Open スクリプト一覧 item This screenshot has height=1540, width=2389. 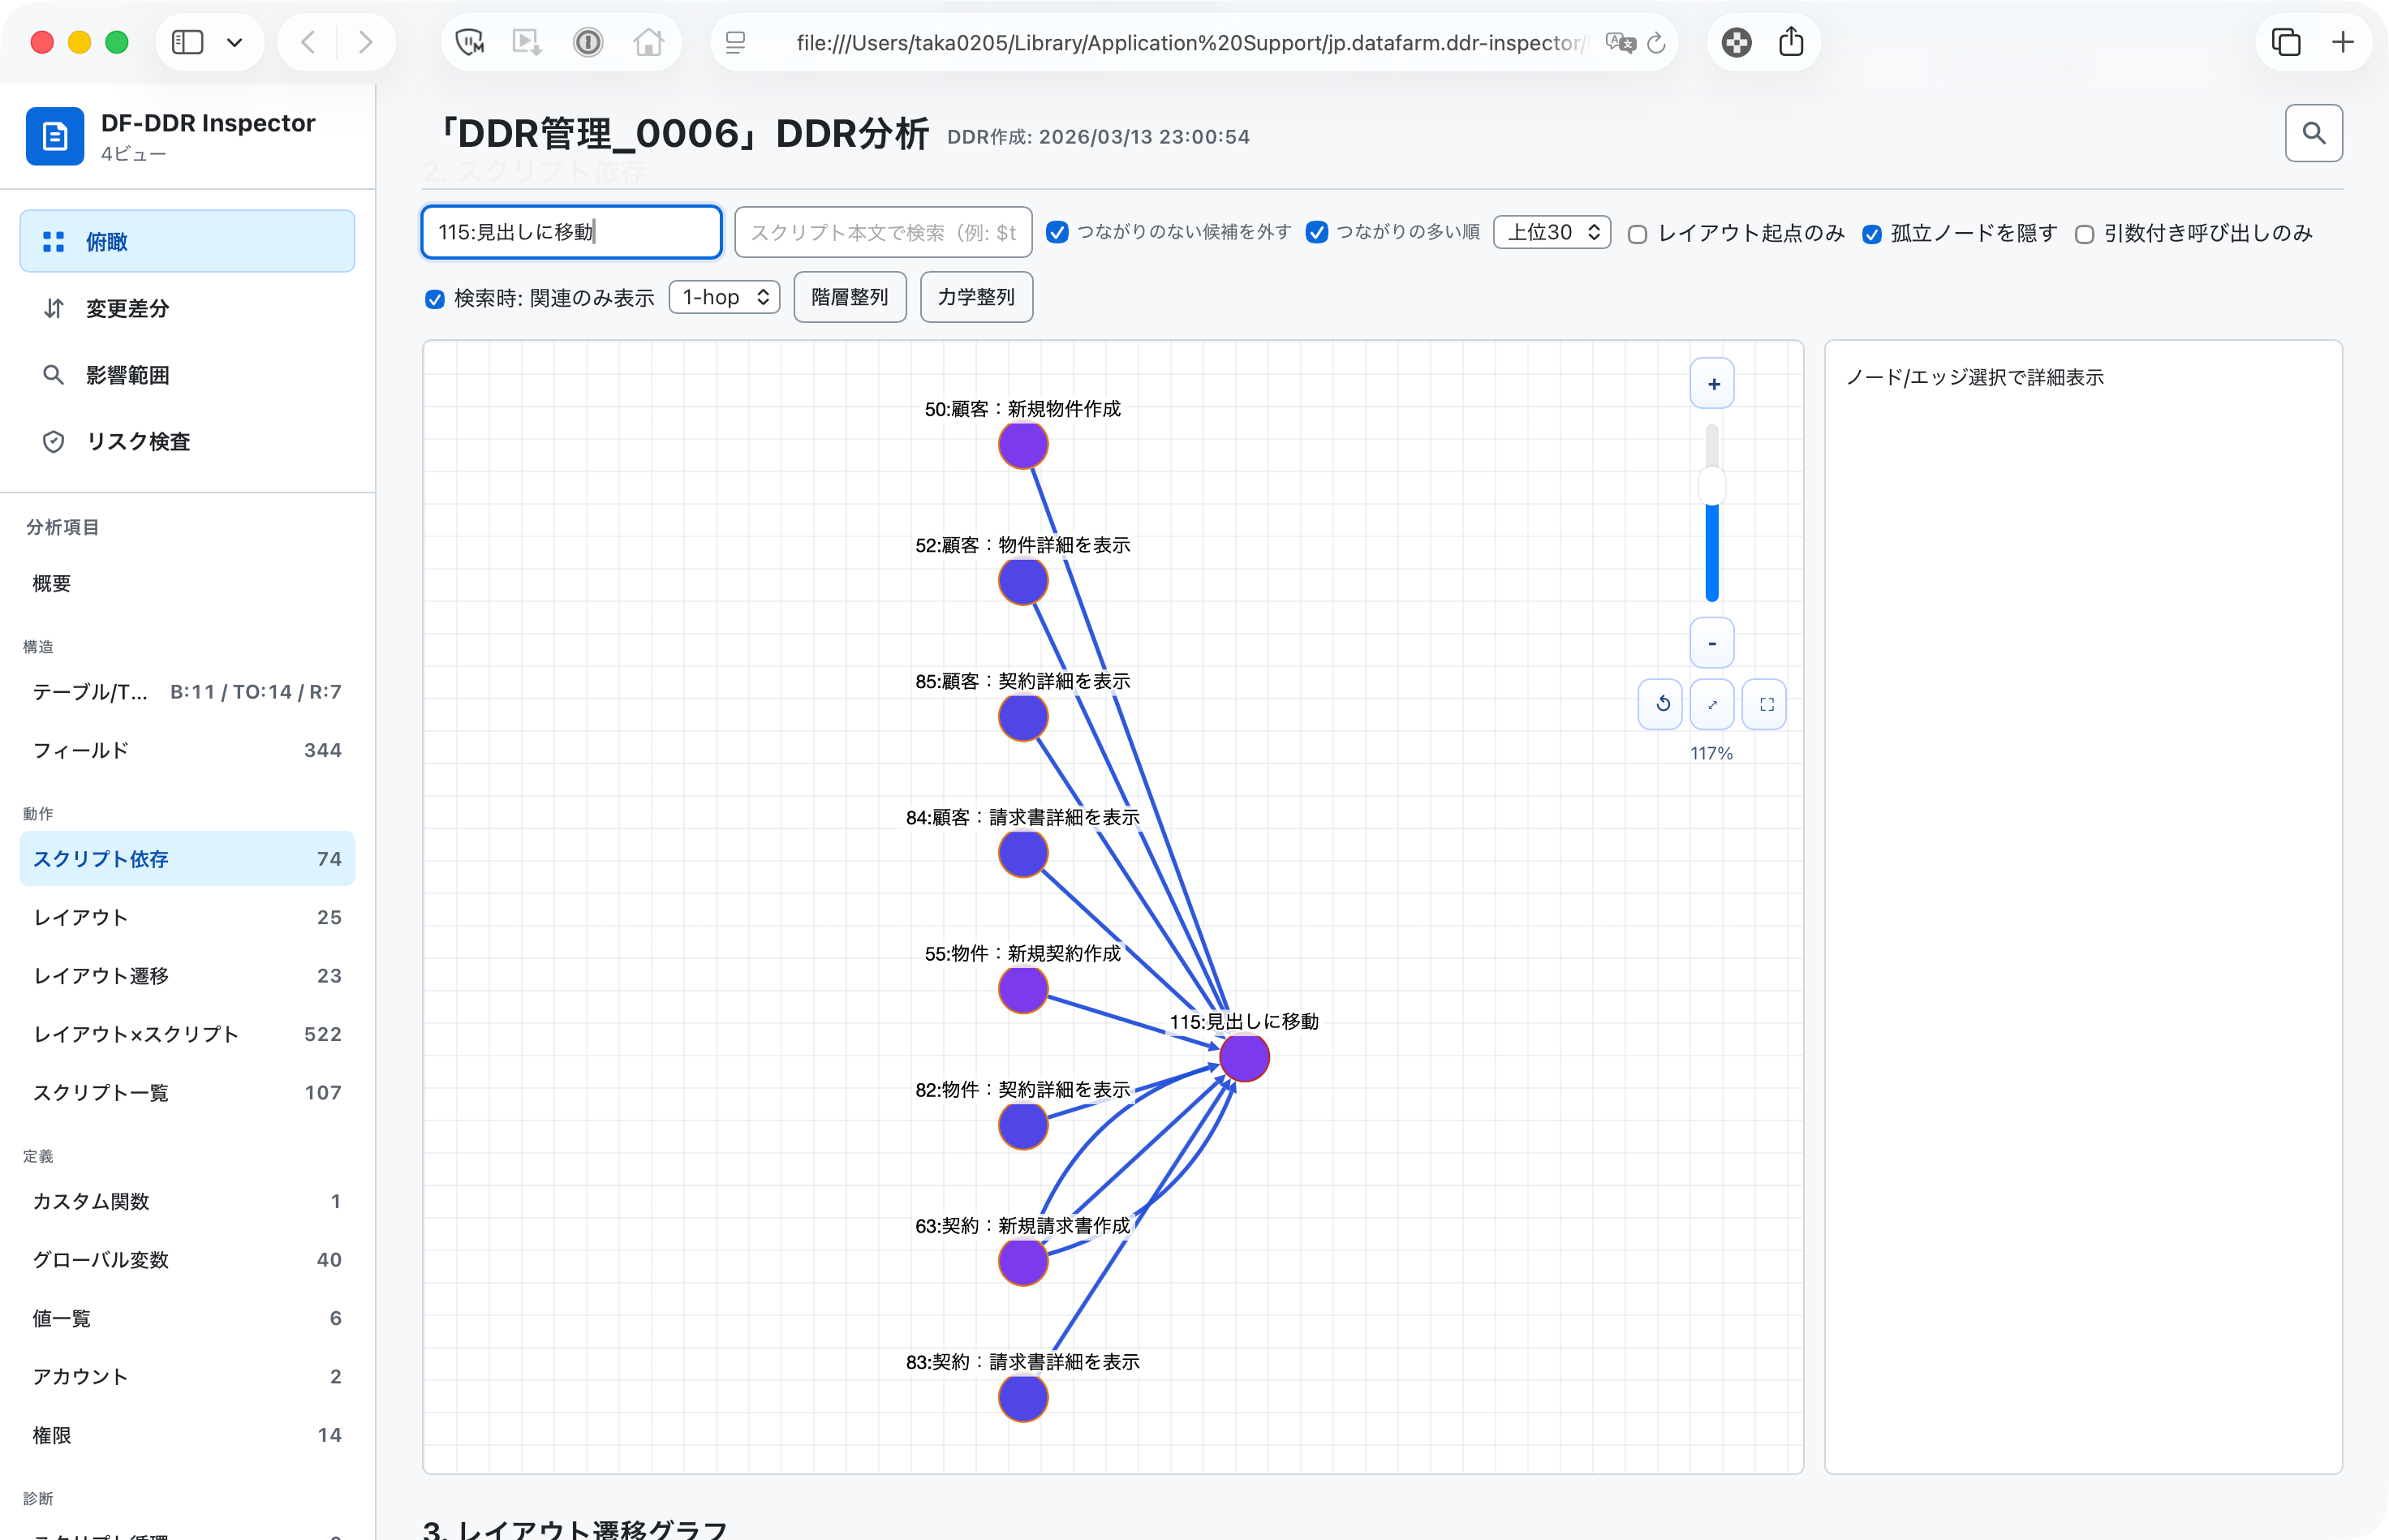187,1092
